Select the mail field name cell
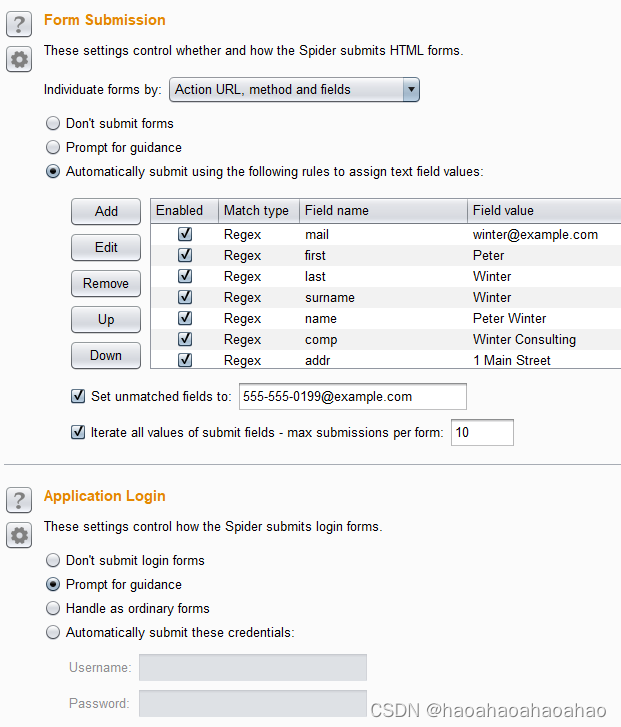 [x=383, y=235]
